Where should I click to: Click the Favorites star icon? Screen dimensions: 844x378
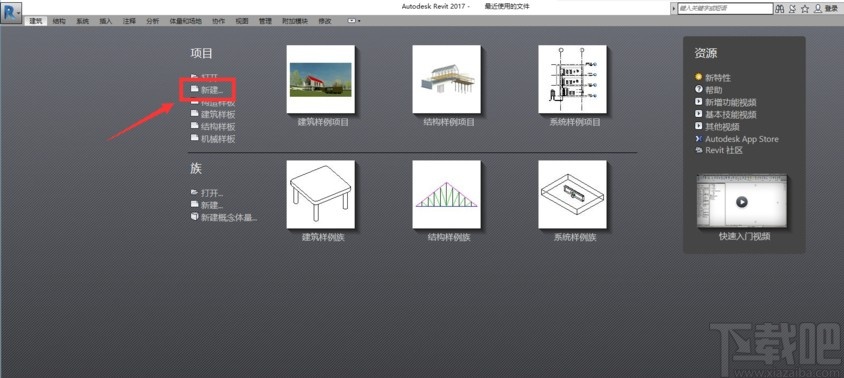[x=805, y=9]
